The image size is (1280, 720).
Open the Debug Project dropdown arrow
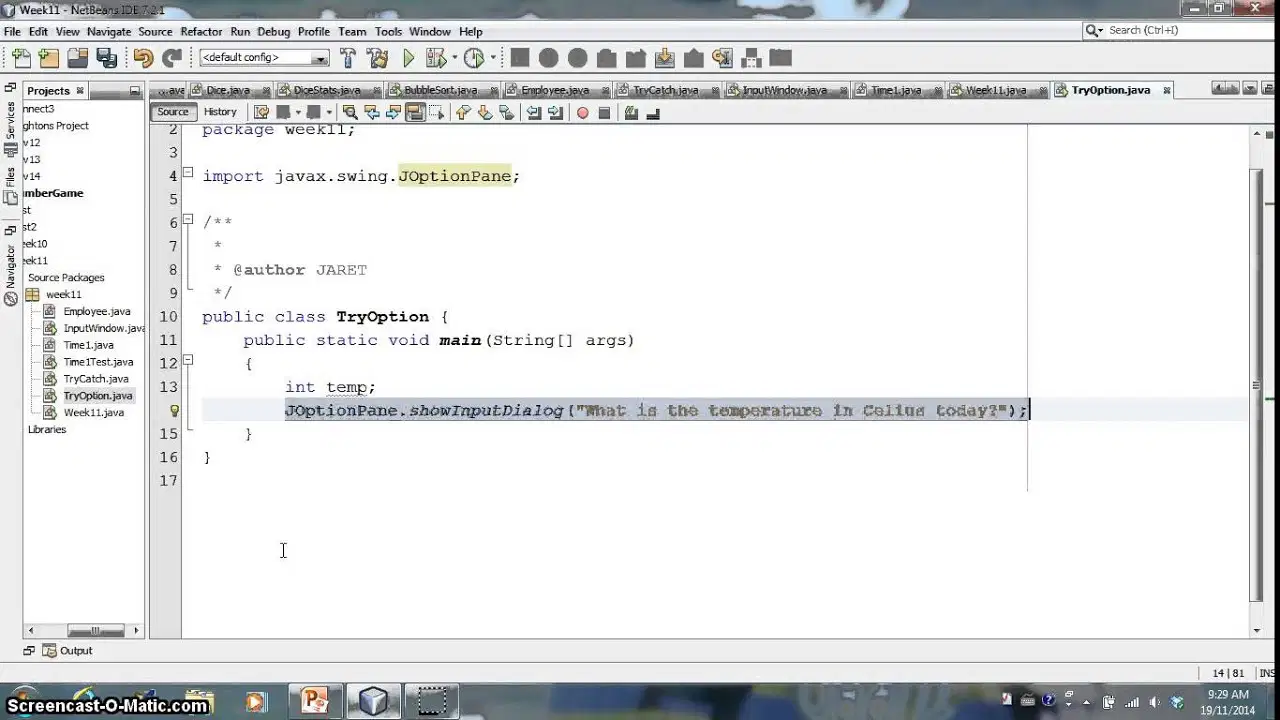(x=454, y=58)
